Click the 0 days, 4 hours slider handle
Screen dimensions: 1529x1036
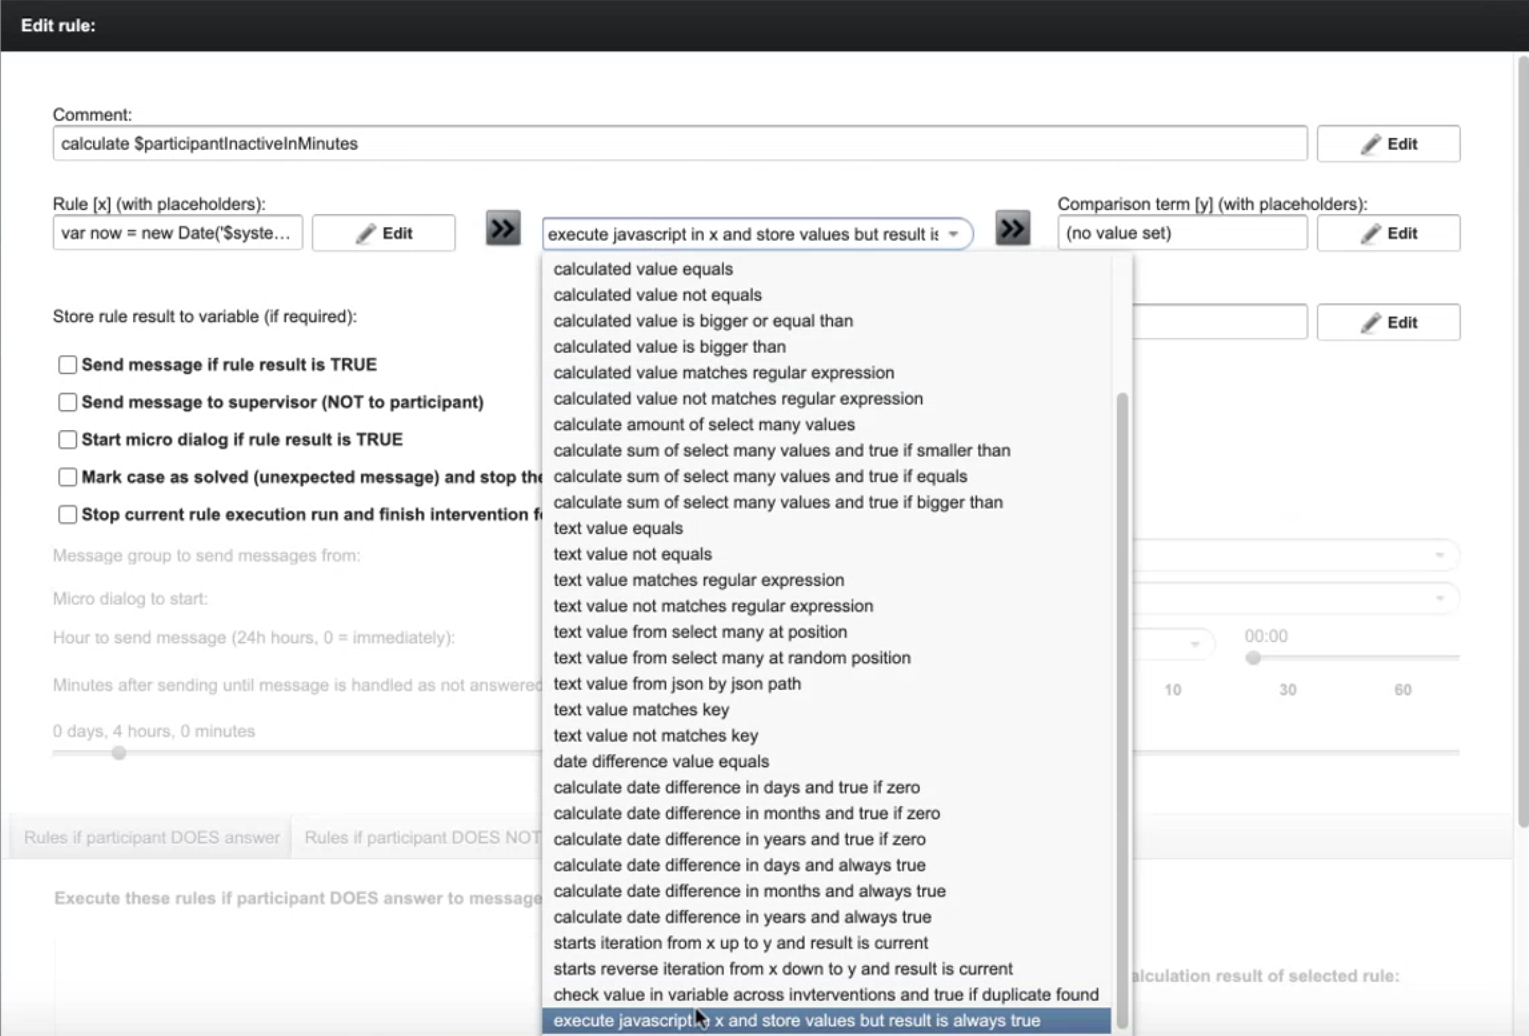point(119,753)
